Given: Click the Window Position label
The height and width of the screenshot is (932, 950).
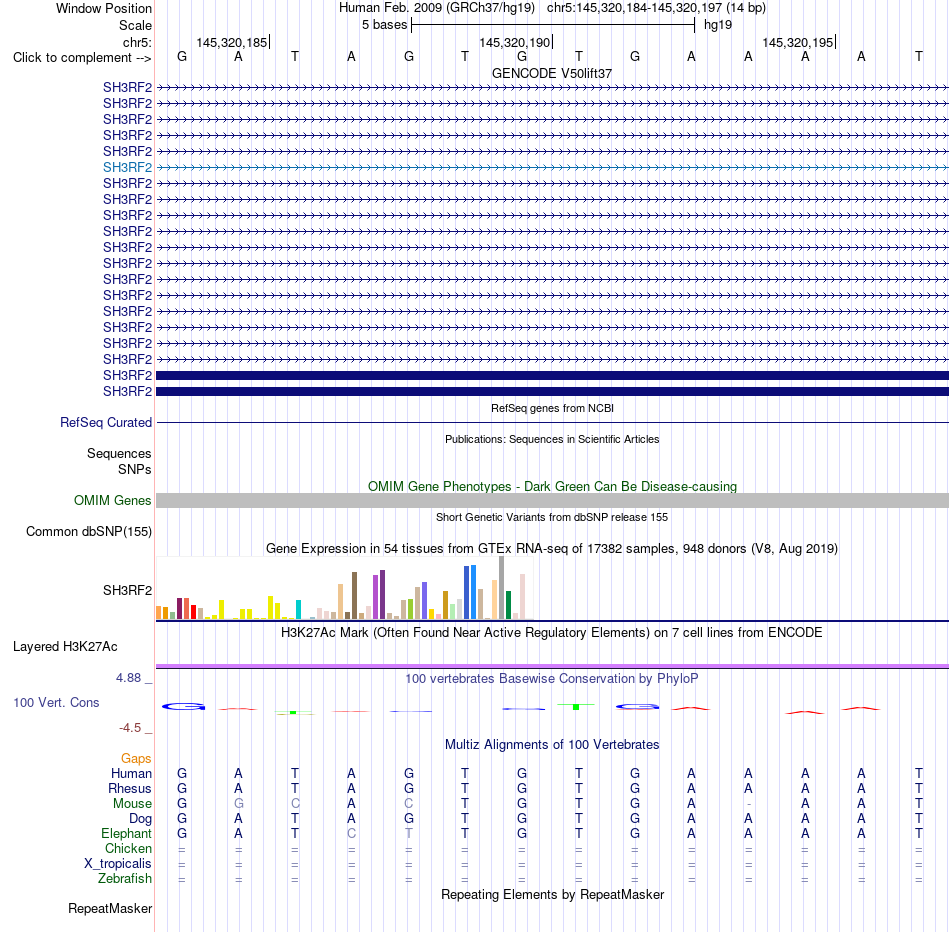Looking at the screenshot, I should (x=104, y=8).
